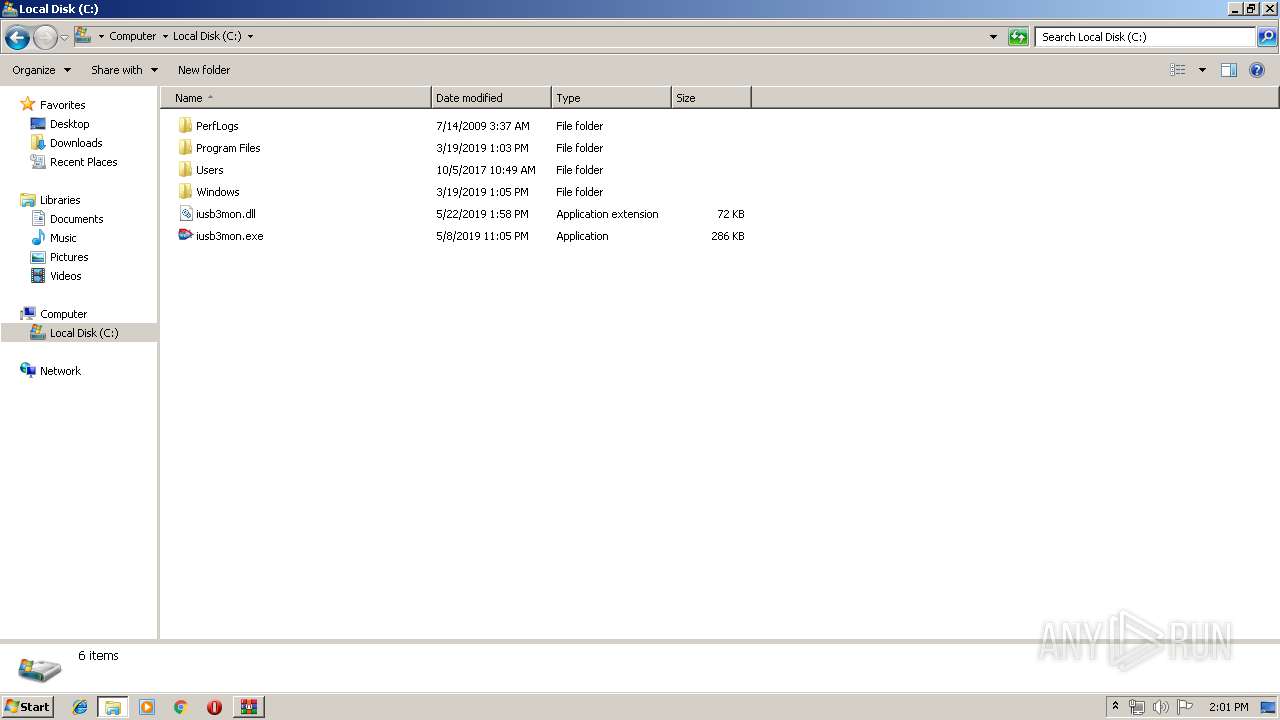Sort by the Size column header
Image resolution: width=1280 pixels, height=720 pixels.
711,98
